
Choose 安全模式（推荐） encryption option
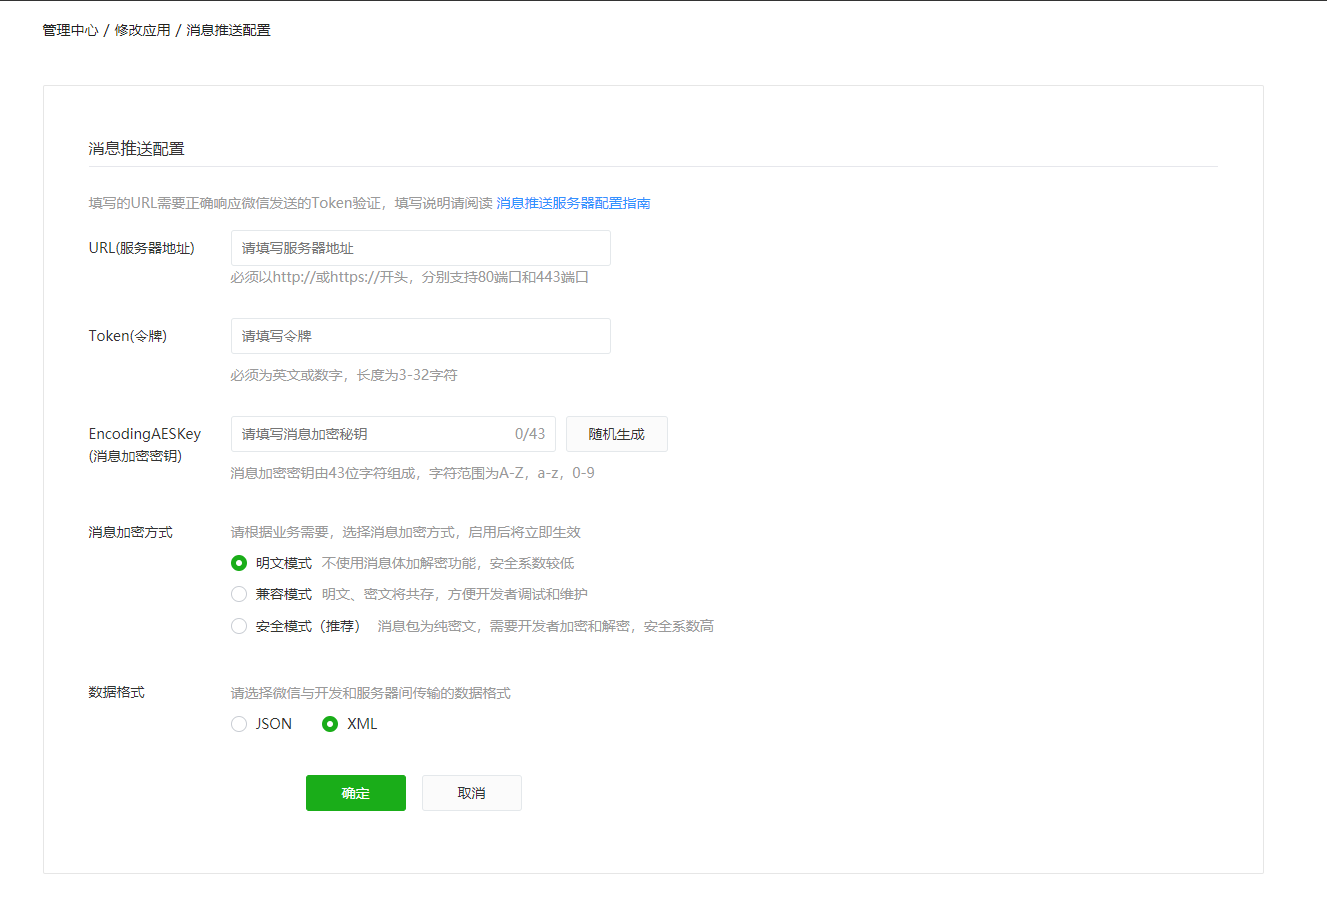point(239,626)
